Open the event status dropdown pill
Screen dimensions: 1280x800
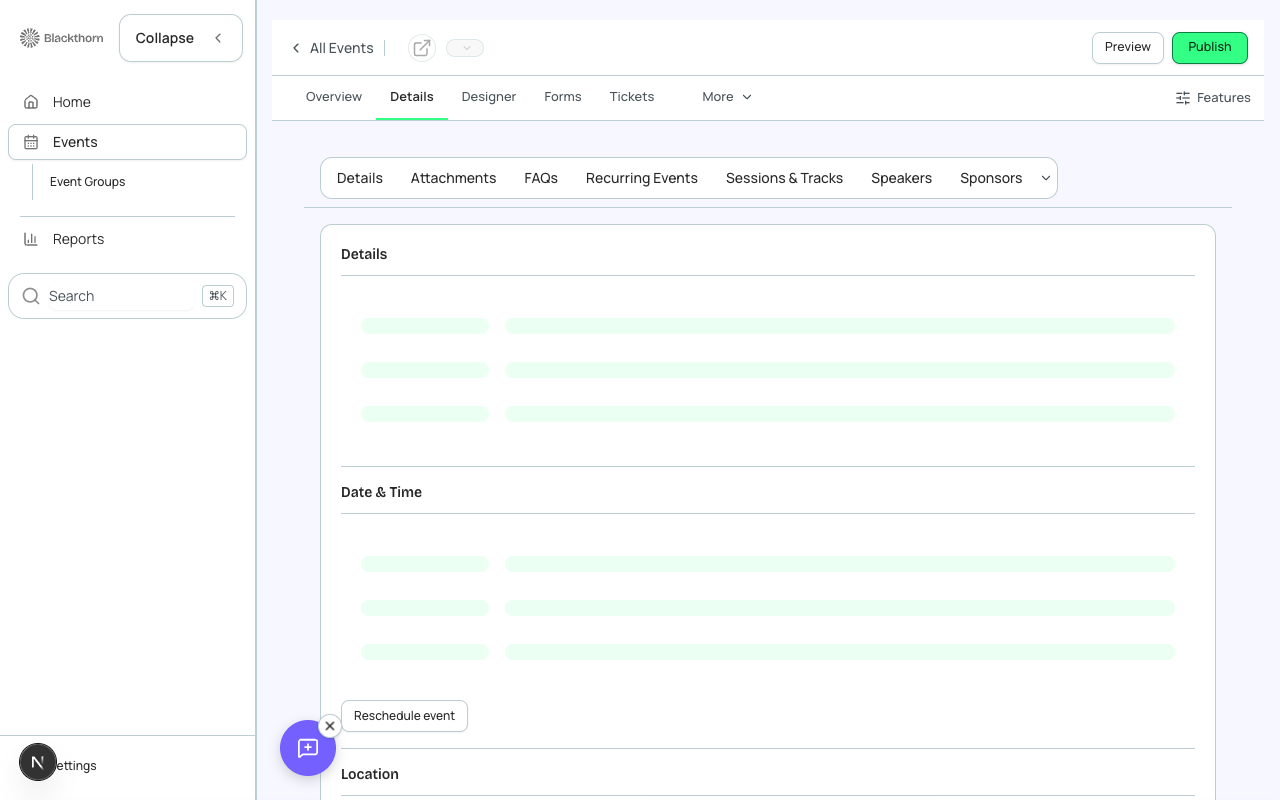[465, 48]
